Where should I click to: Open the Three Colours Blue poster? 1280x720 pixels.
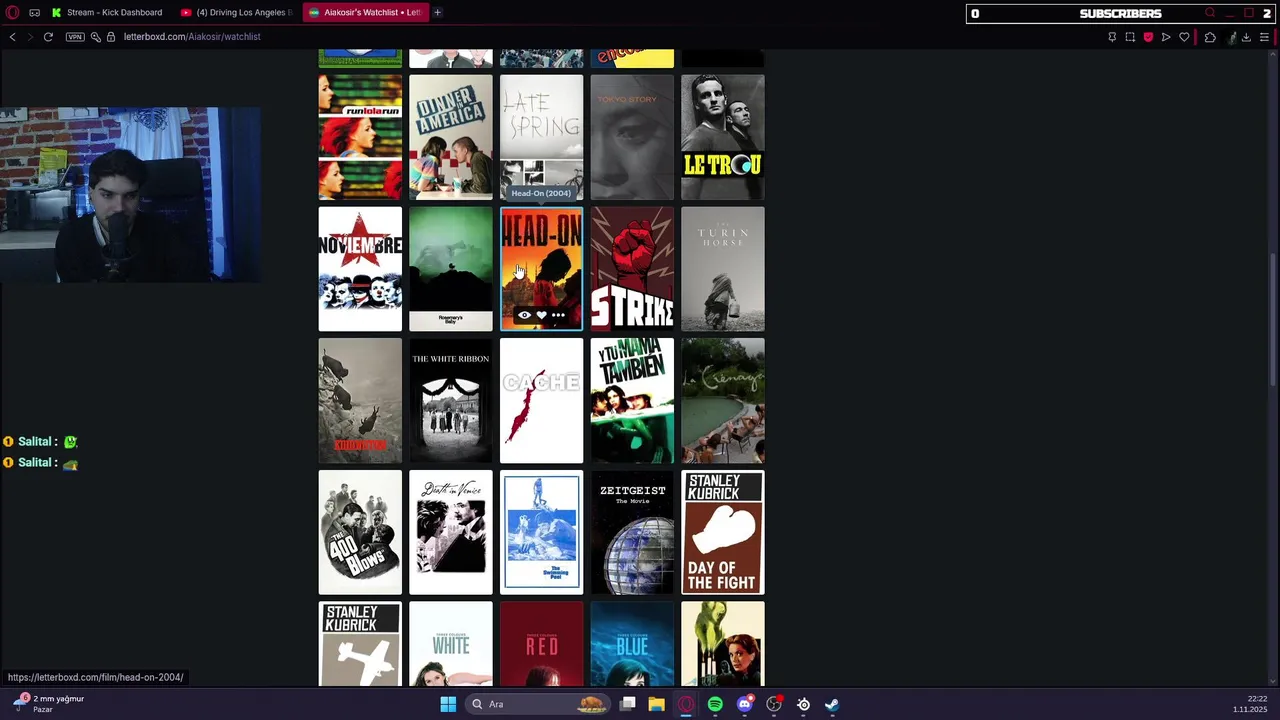point(632,644)
